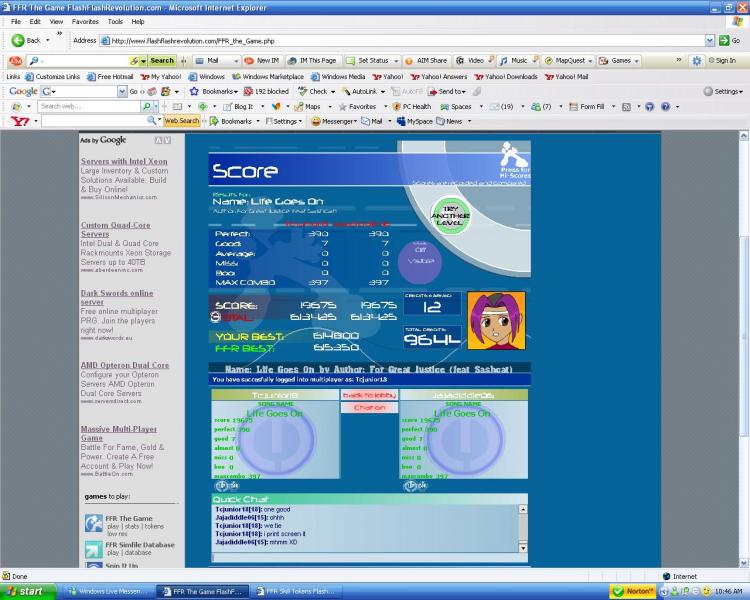Click the Norton icon in system tray
The height and width of the screenshot is (600, 750).
[x=632, y=591]
